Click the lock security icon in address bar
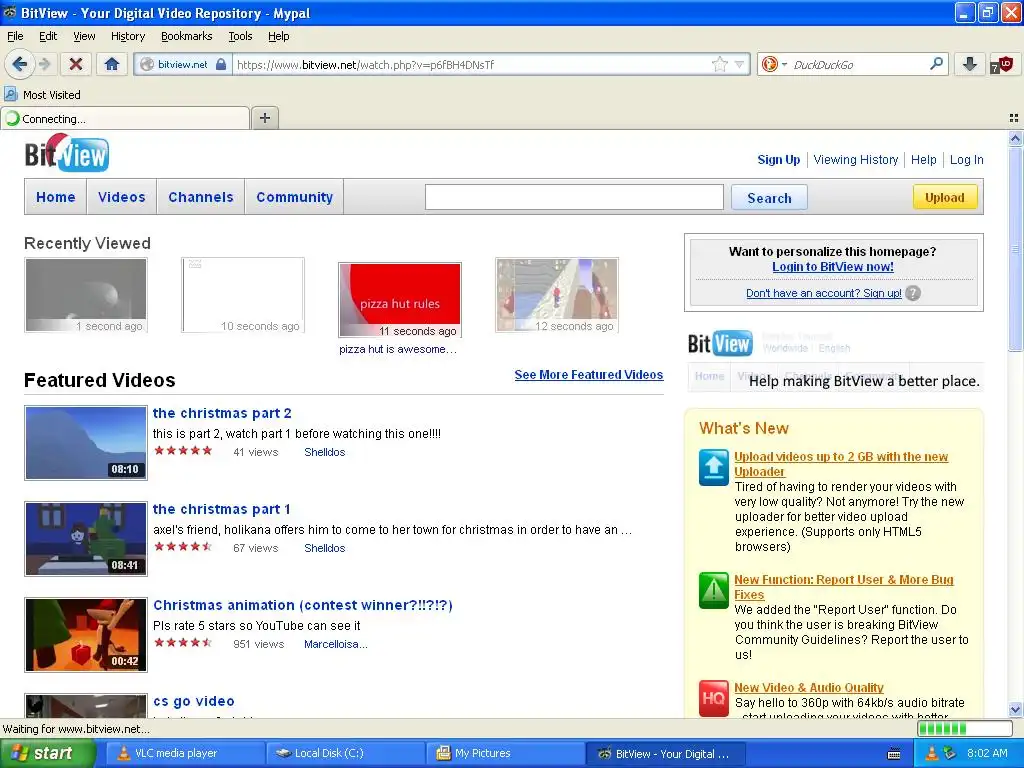The height and width of the screenshot is (768, 1024). point(221,65)
